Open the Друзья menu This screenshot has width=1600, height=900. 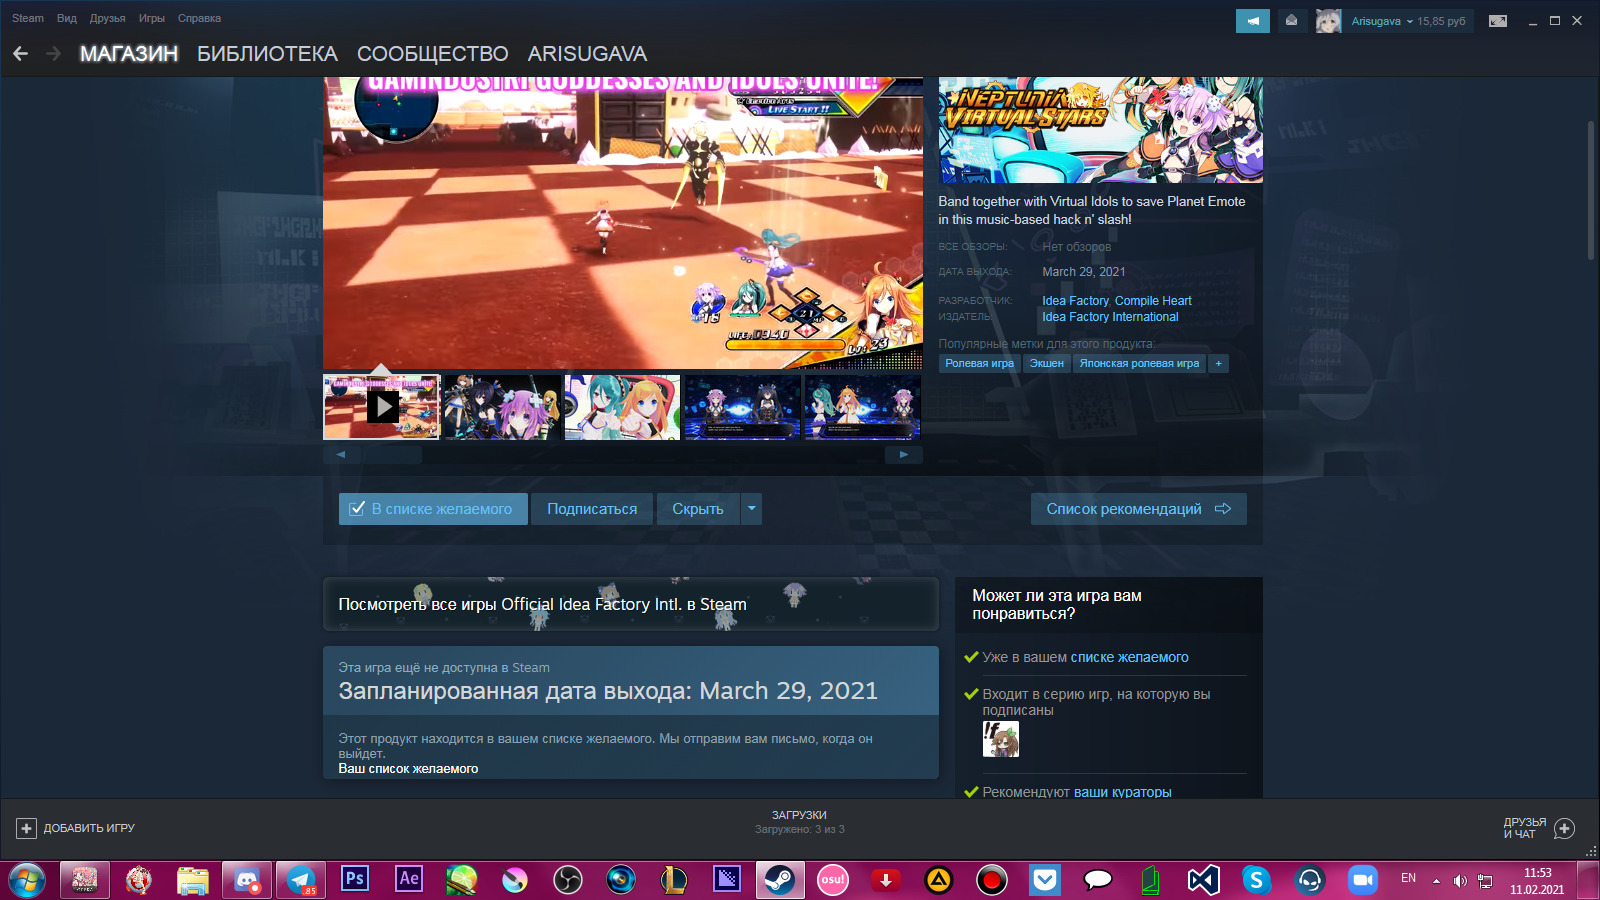pyautogui.click(x=107, y=18)
